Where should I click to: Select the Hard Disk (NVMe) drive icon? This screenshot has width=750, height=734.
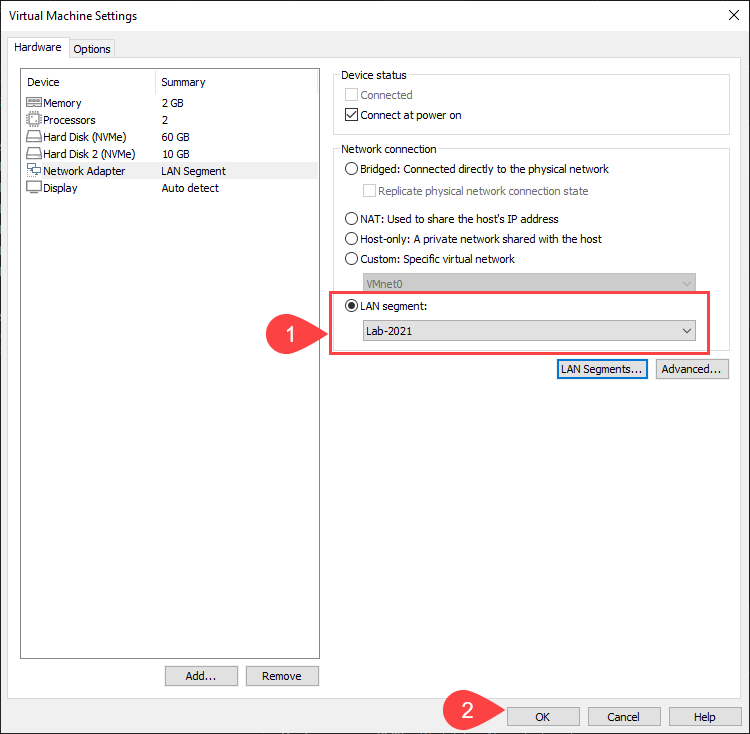click(x=33, y=137)
